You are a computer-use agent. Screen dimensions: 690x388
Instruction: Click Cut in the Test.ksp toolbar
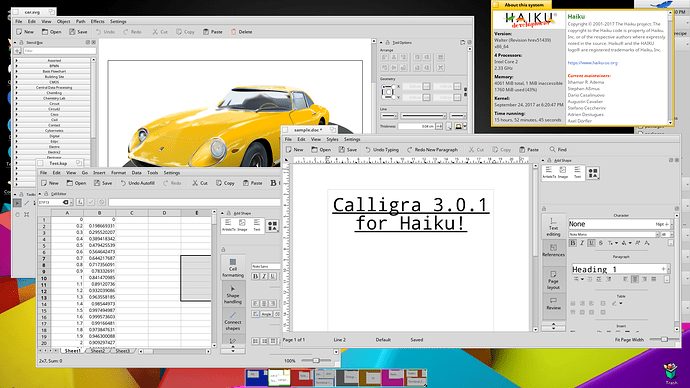199,183
